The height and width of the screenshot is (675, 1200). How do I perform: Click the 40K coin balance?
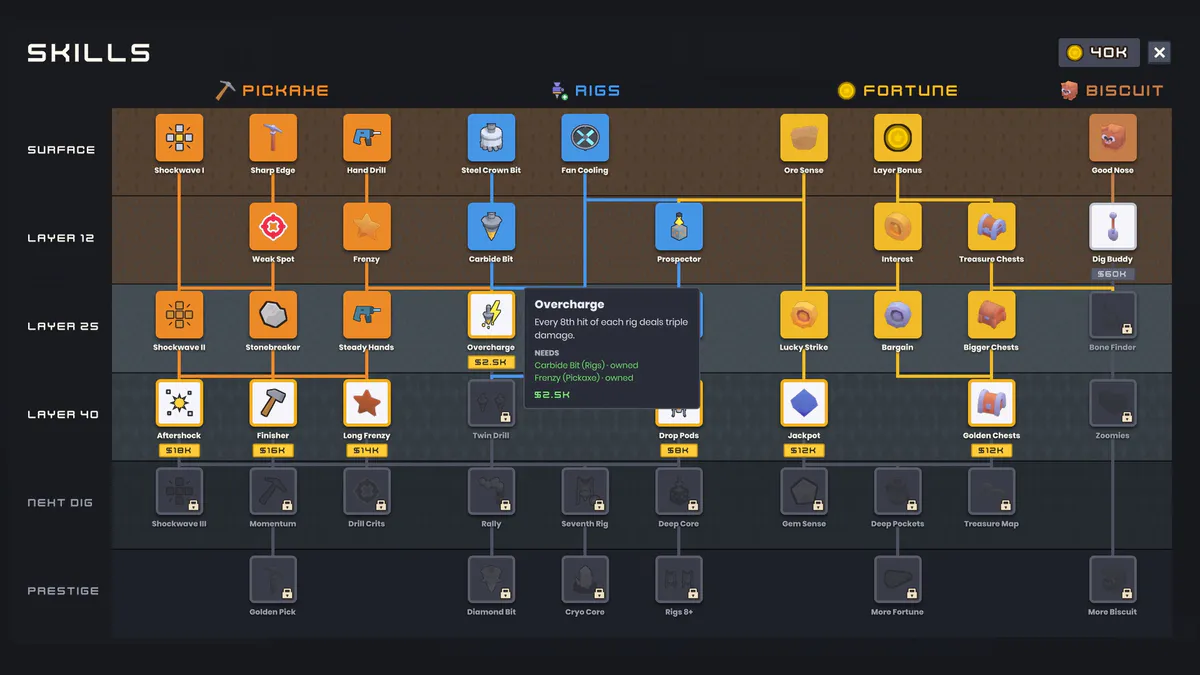(1100, 52)
